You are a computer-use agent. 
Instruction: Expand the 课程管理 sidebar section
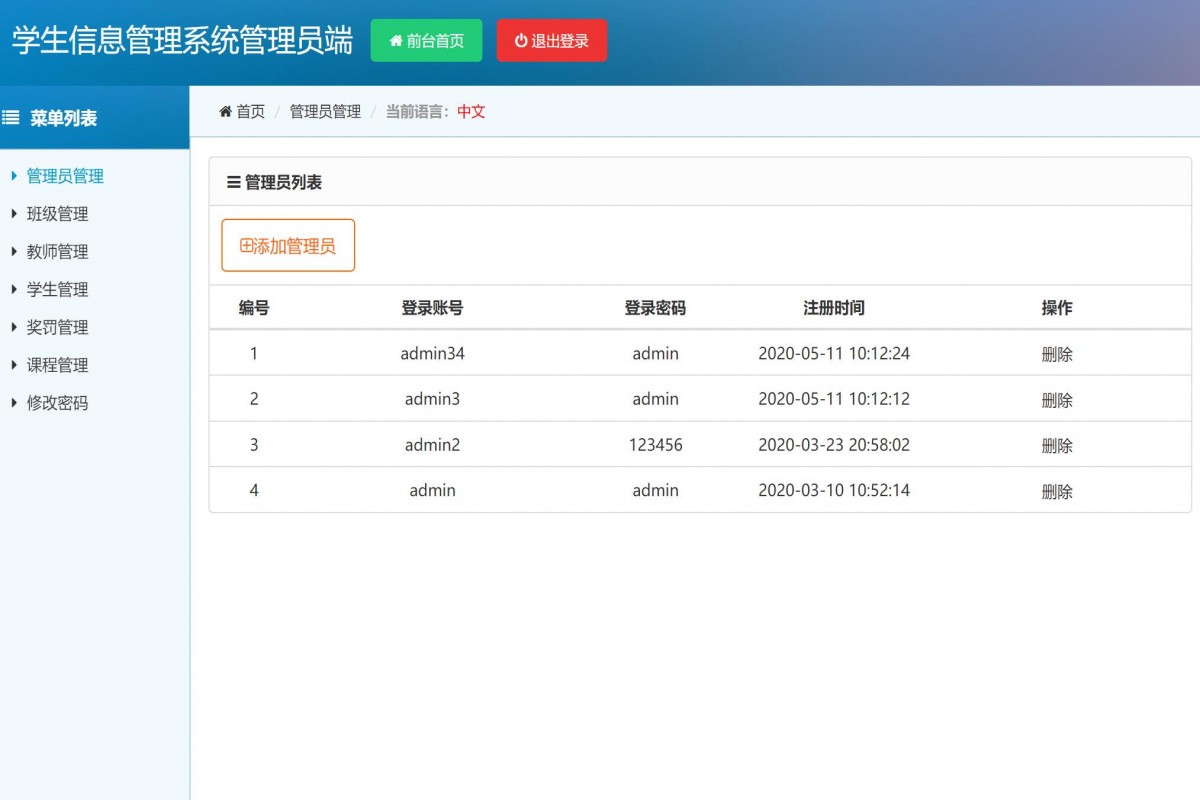pos(57,365)
